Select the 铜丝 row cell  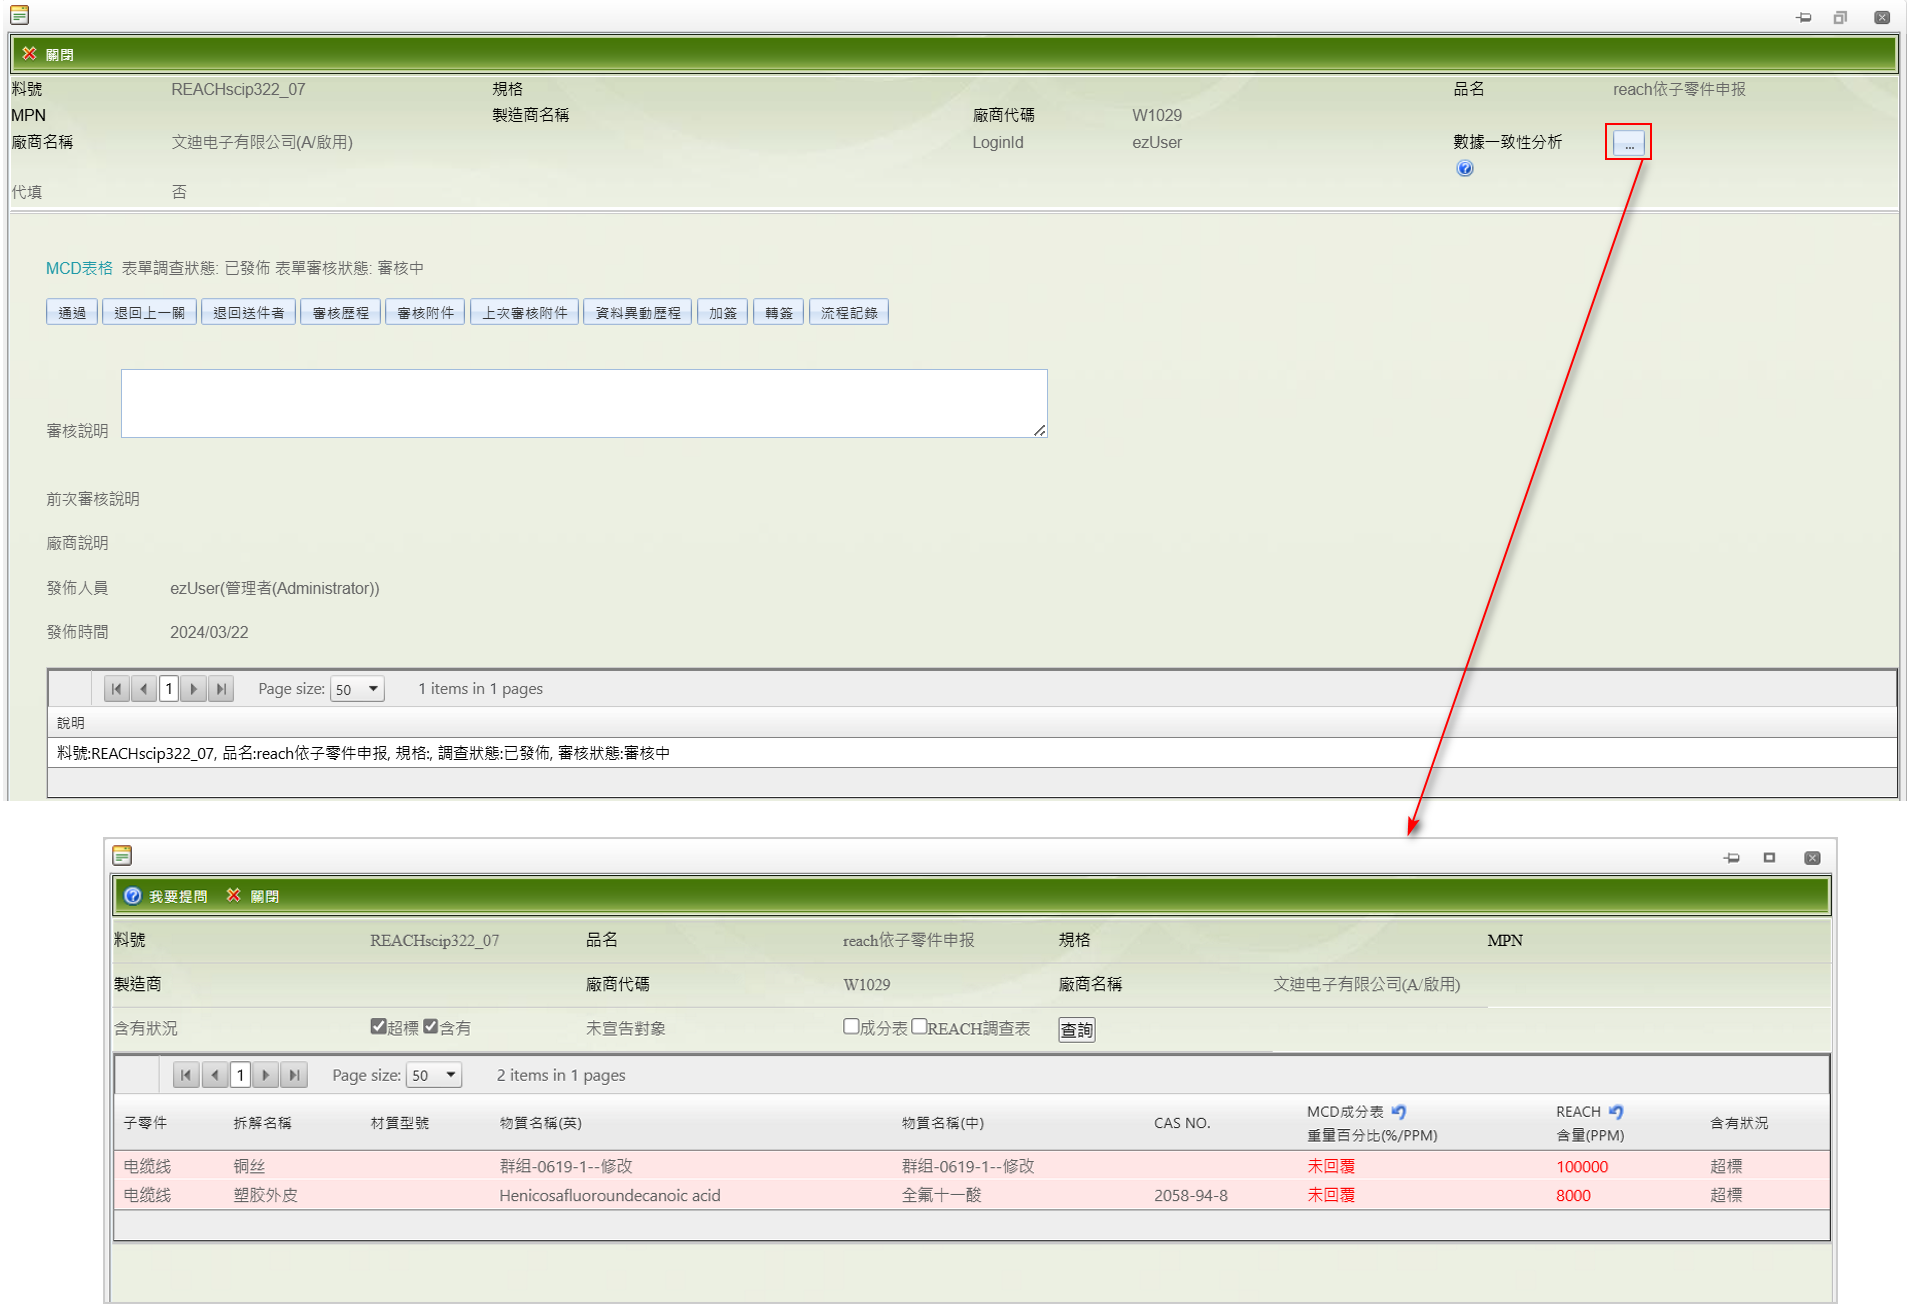click(249, 1166)
